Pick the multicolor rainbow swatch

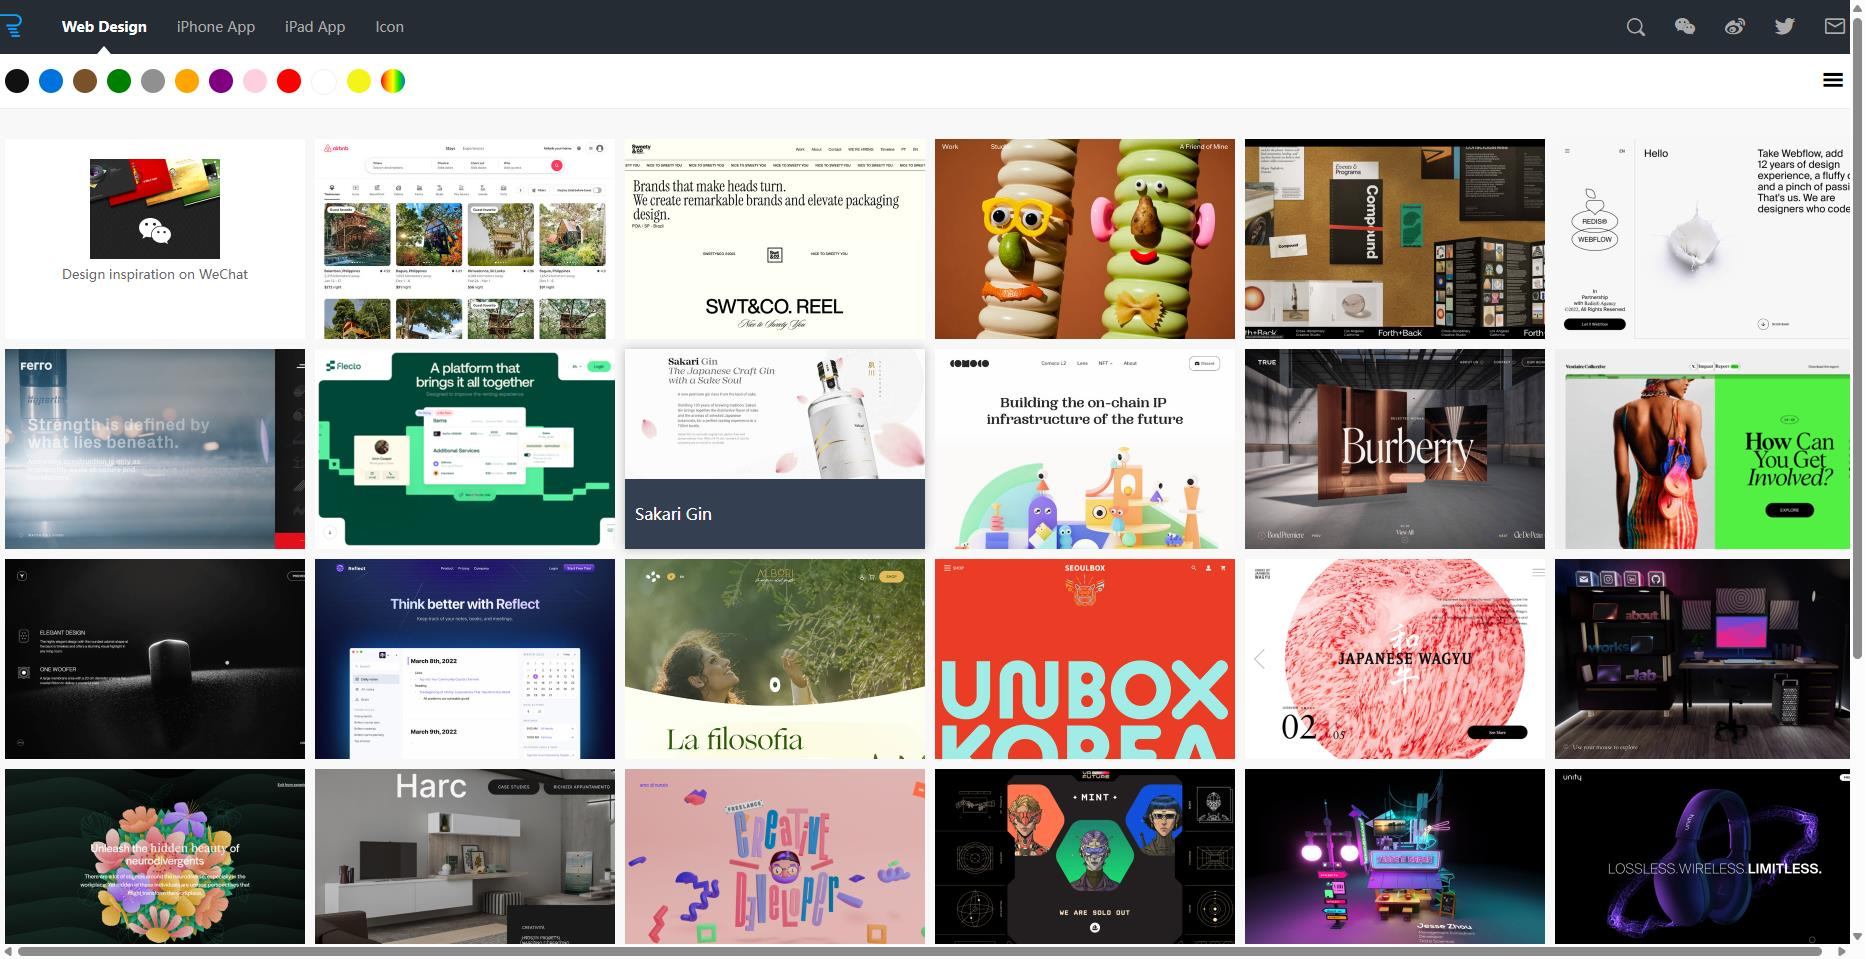pyautogui.click(x=393, y=82)
